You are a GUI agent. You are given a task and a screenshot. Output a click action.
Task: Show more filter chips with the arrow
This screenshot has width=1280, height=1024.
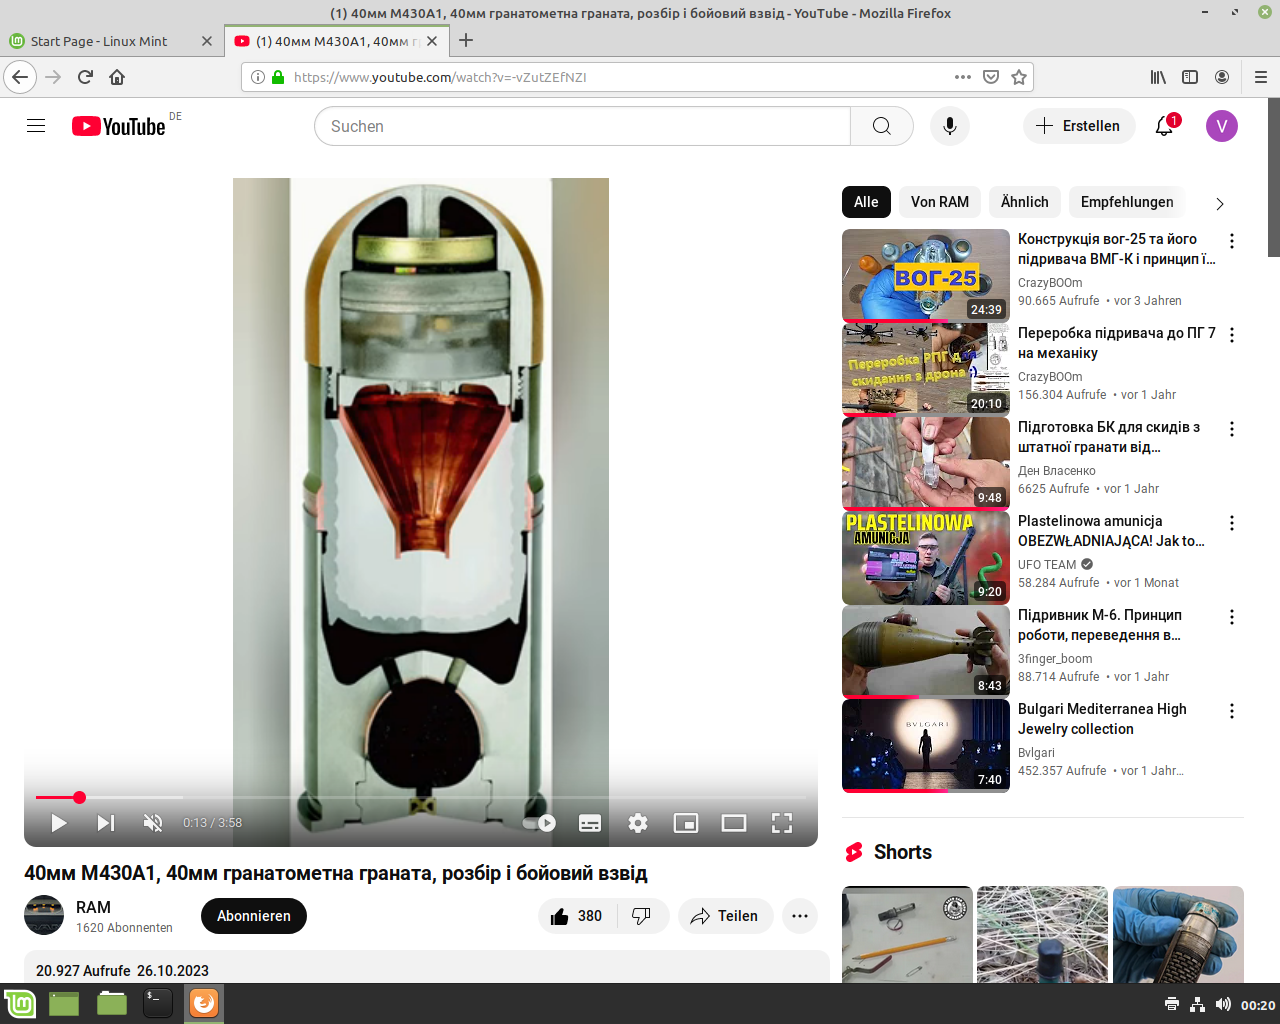point(1220,203)
